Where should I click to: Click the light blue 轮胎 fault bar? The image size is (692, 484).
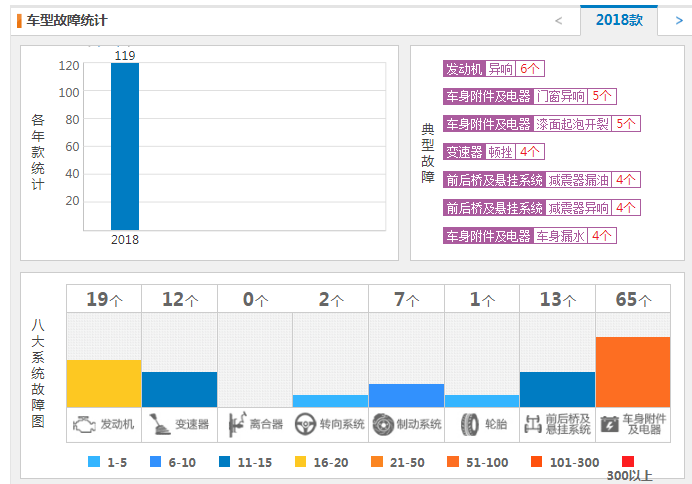point(482,401)
